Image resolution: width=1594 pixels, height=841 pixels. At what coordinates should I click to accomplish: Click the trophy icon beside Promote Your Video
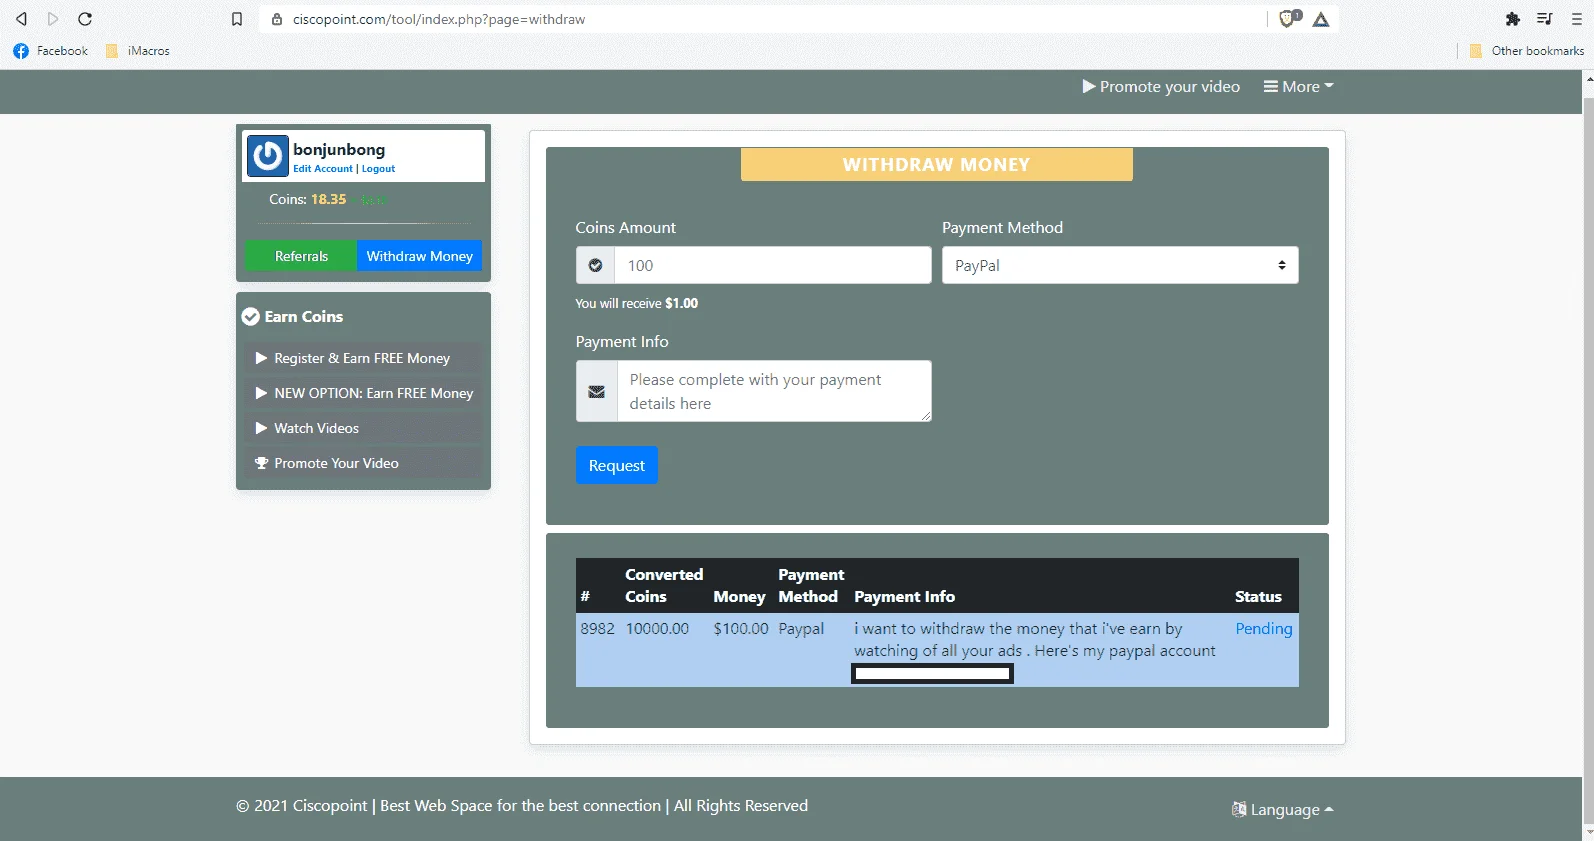[262, 463]
